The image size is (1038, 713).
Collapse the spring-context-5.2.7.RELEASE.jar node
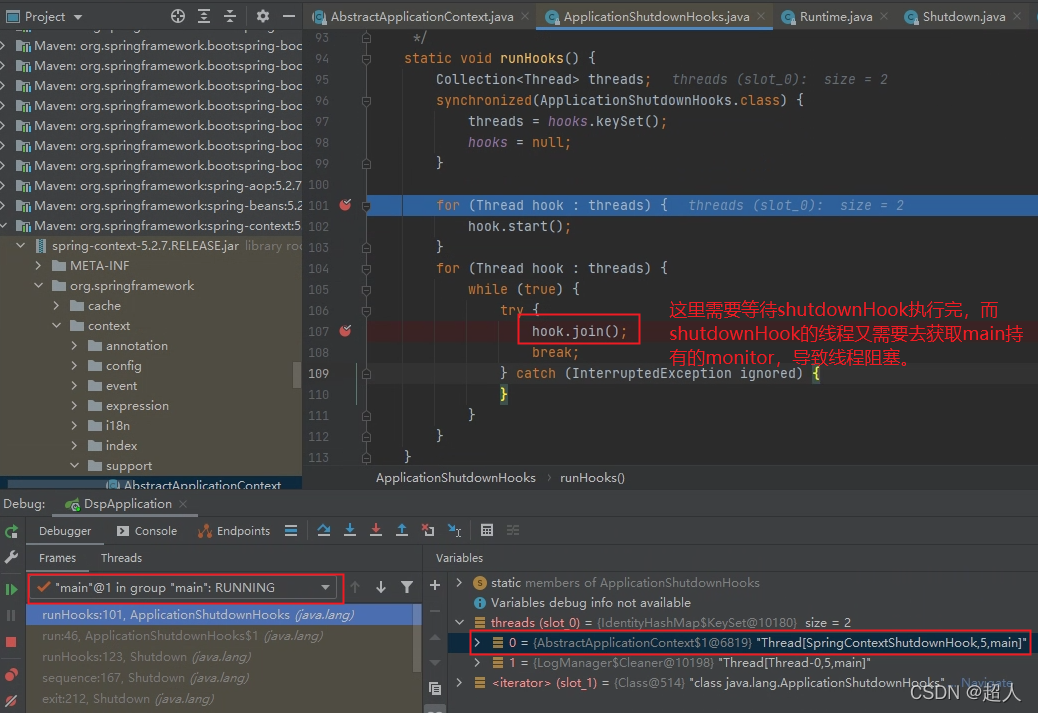coord(21,246)
